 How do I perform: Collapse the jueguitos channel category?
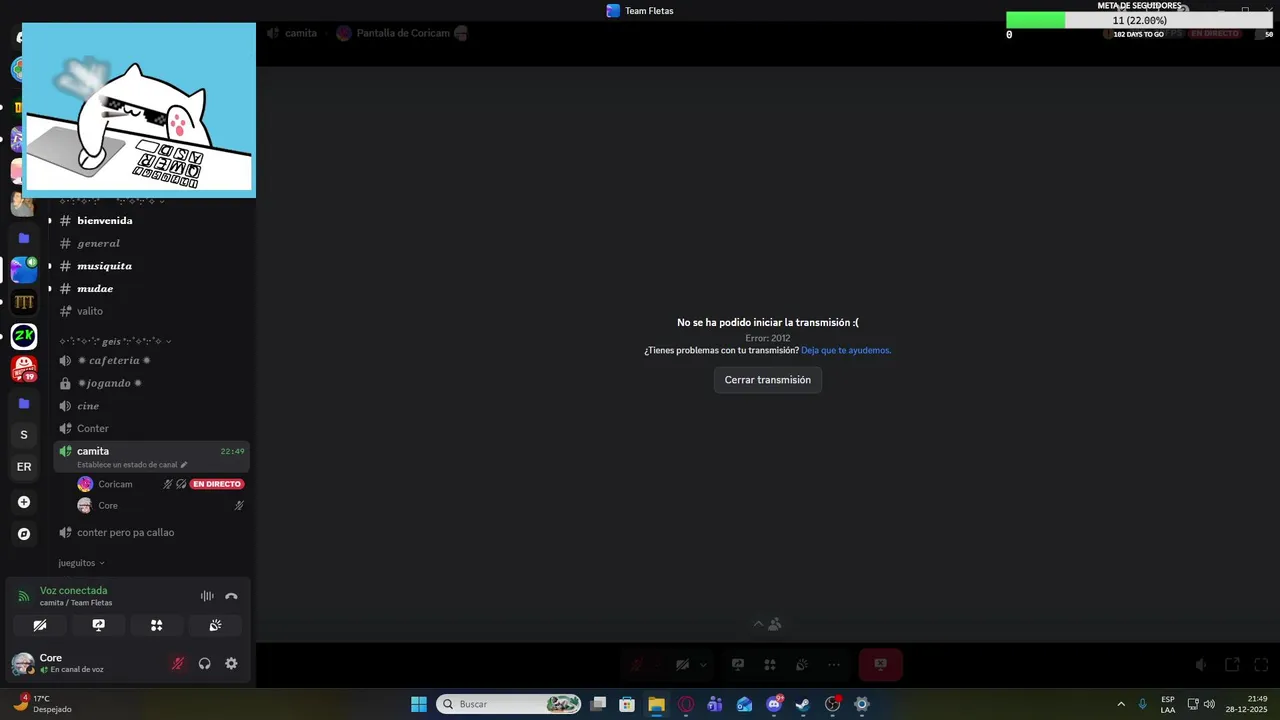click(x=81, y=563)
